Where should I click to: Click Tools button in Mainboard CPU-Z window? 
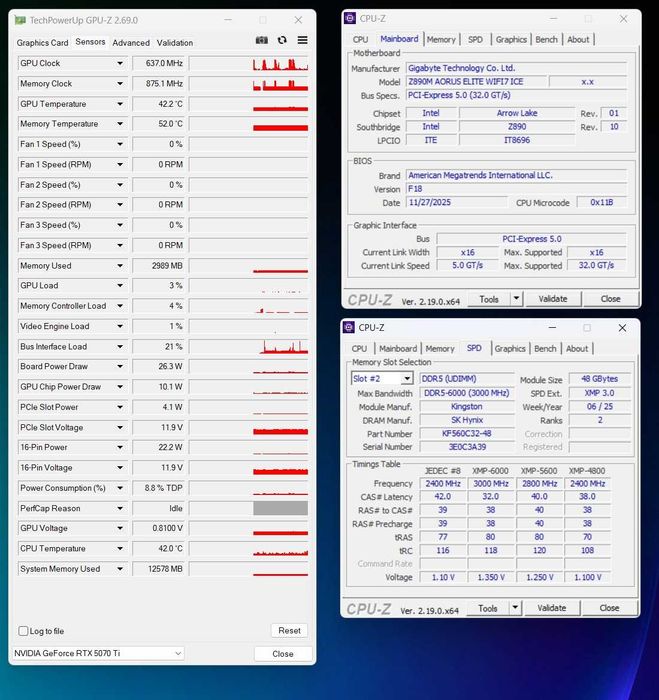pos(488,299)
